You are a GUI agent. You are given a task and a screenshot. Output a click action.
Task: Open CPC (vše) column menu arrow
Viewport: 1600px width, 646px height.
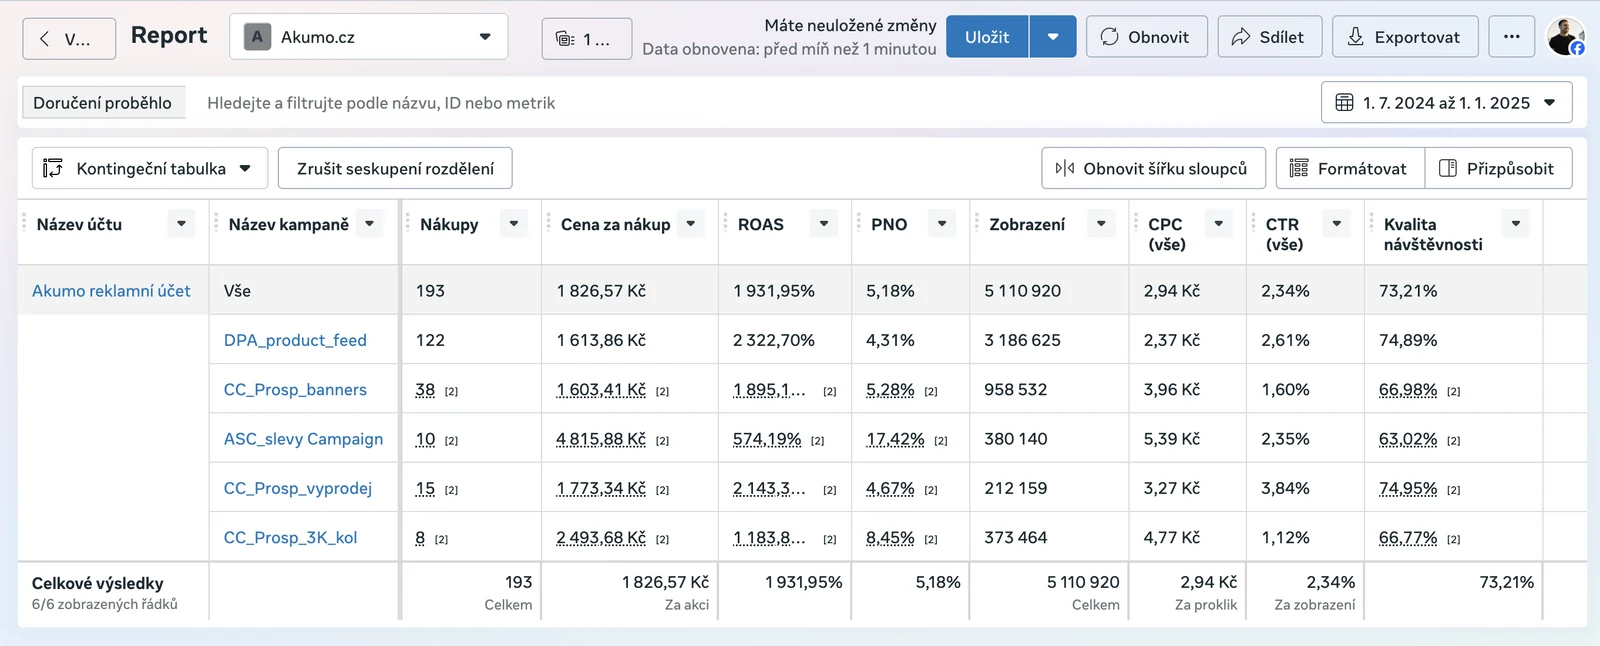tap(1219, 224)
